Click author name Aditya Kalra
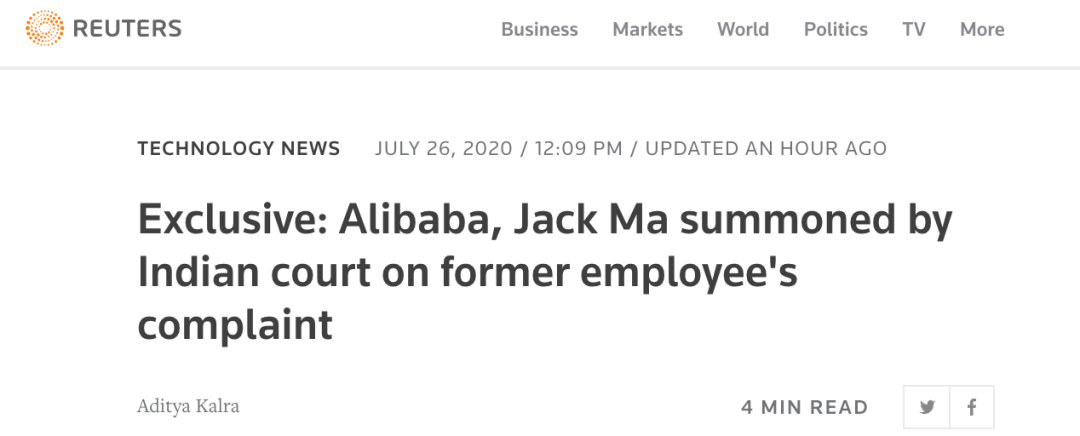The width and height of the screenshot is (1080, 436). (189, 407)
